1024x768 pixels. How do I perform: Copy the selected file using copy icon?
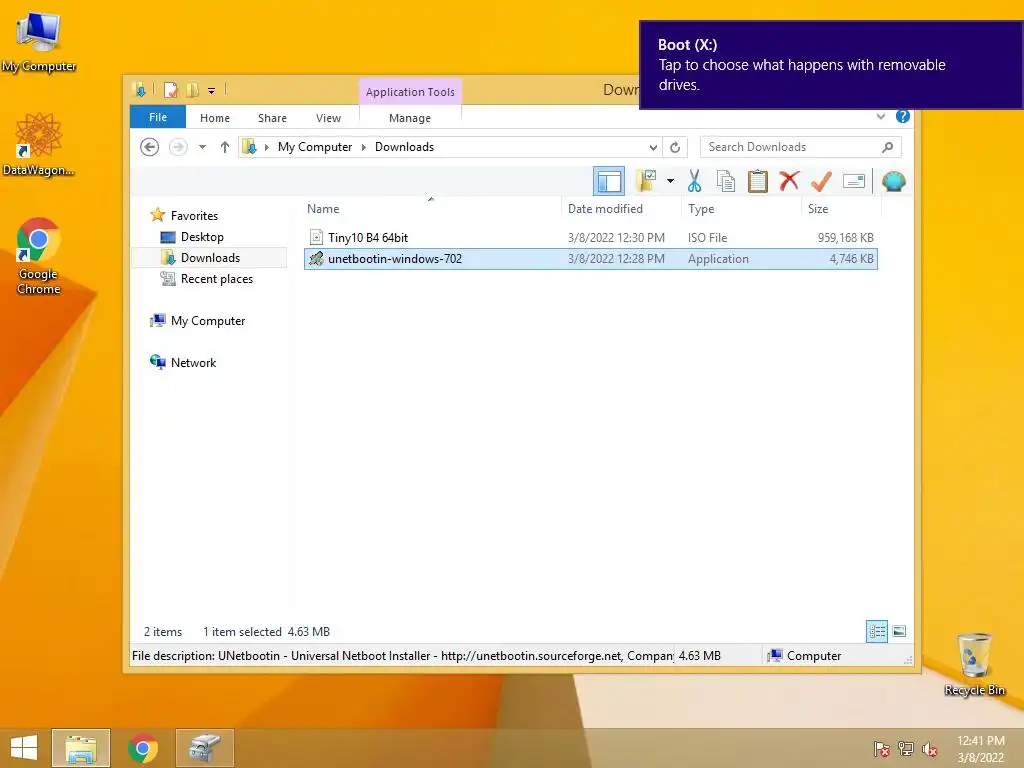[726, 181]
